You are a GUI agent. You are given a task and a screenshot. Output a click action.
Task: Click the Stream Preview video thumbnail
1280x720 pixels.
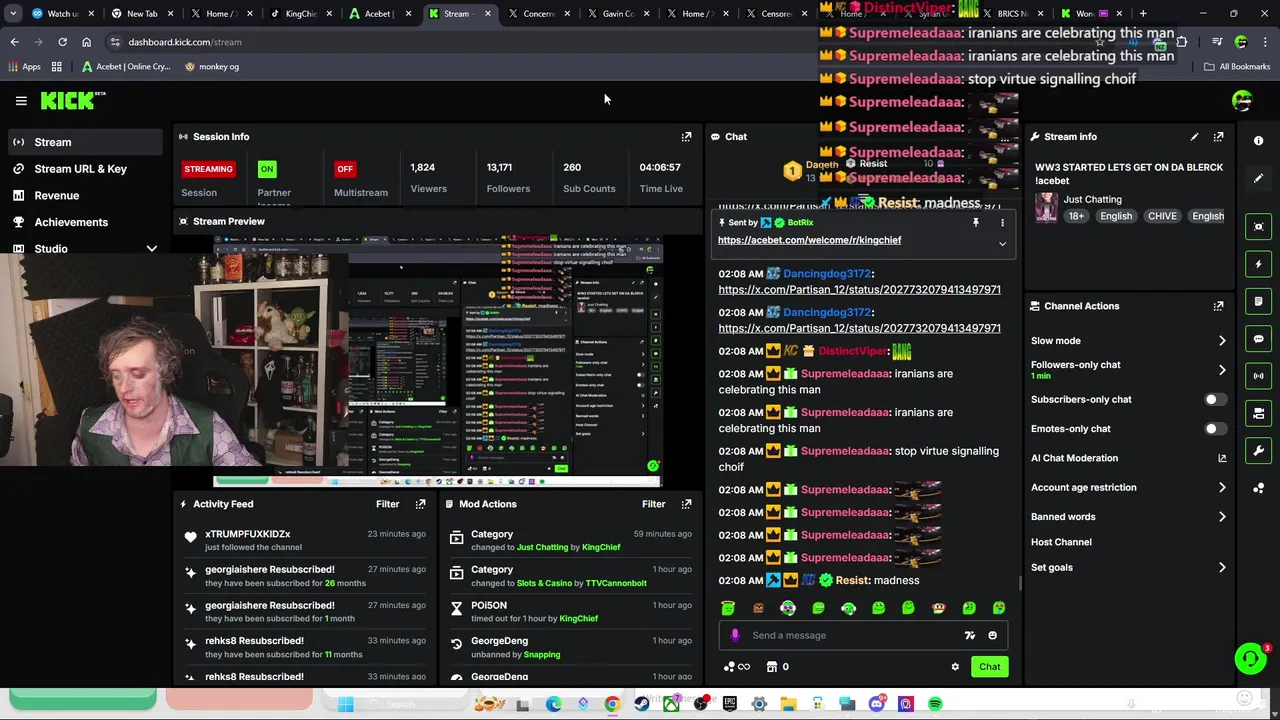(x=438, y=362)
